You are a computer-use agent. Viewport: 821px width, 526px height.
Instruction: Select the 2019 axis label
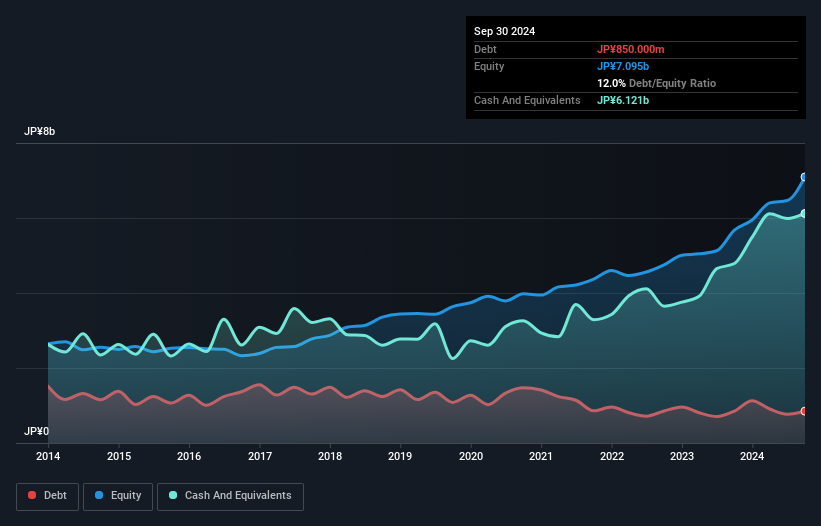pos(400,456)
